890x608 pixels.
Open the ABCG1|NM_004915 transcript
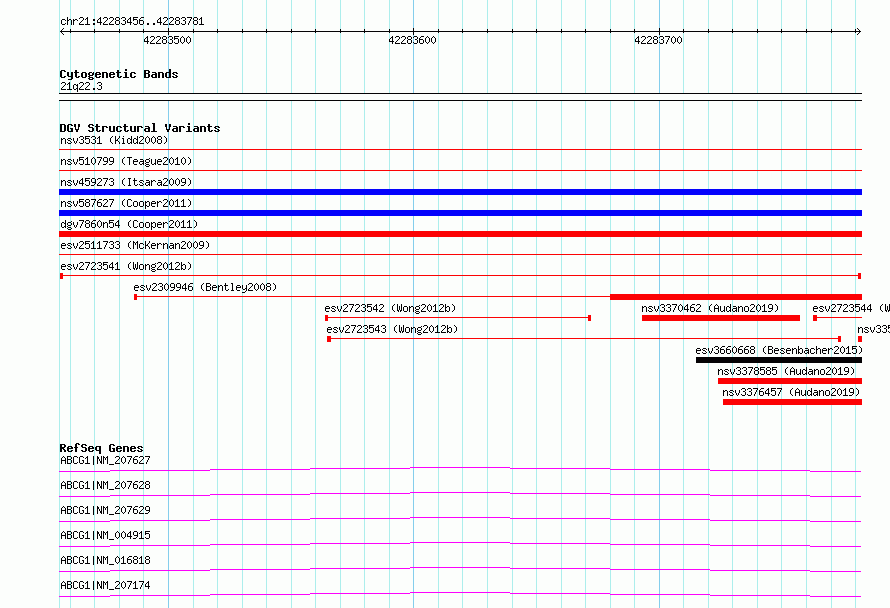point(105,535)
